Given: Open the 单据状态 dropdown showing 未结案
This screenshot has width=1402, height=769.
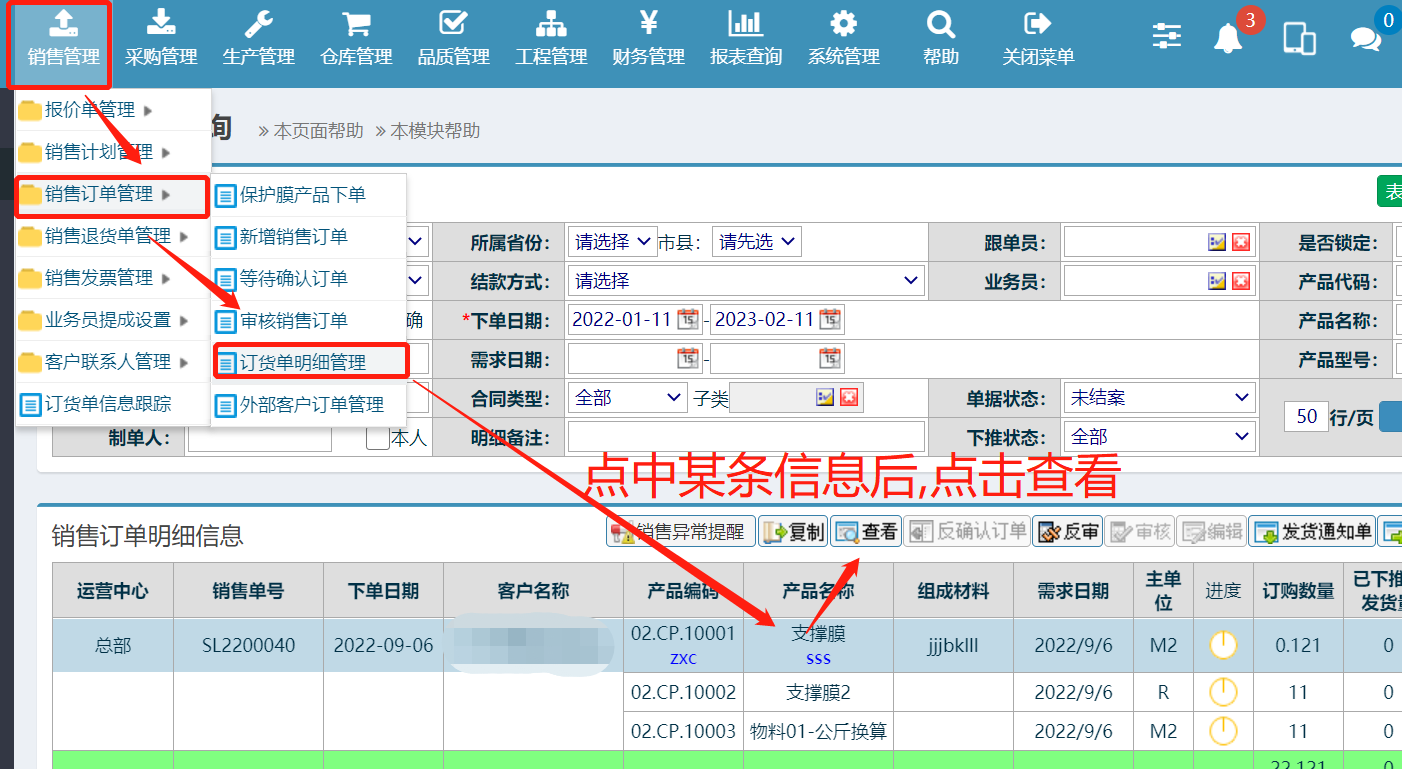Looking at the screenshot, I should pos(1158,398).
